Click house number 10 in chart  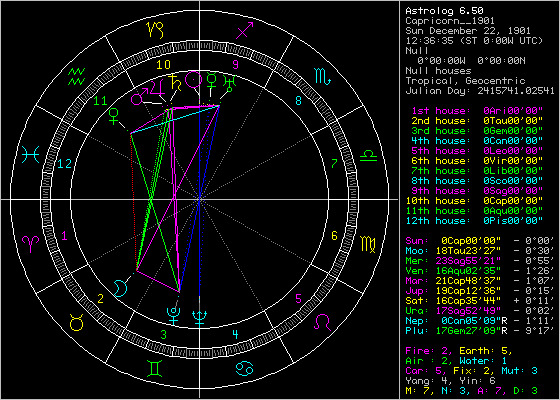tap(163, 65)
